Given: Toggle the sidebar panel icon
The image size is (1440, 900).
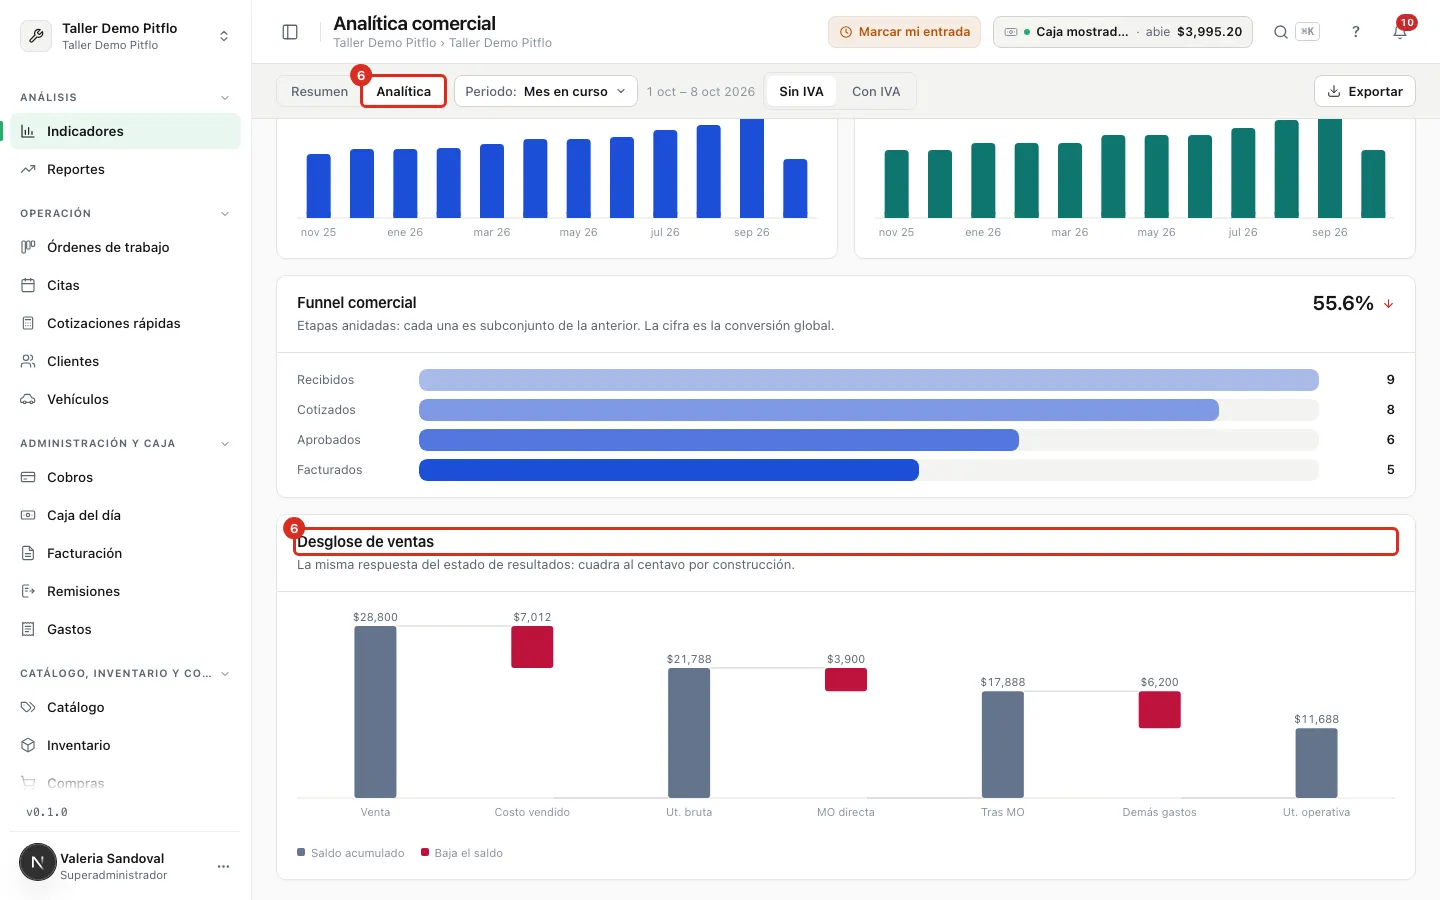Looking at the screenshot, I should (x=290, y=32).
